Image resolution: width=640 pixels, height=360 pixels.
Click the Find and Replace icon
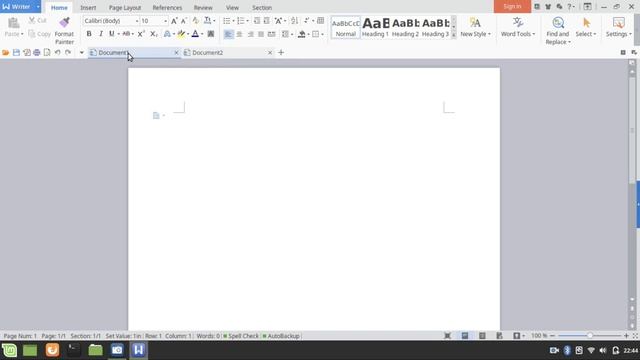tap(558, 23)
